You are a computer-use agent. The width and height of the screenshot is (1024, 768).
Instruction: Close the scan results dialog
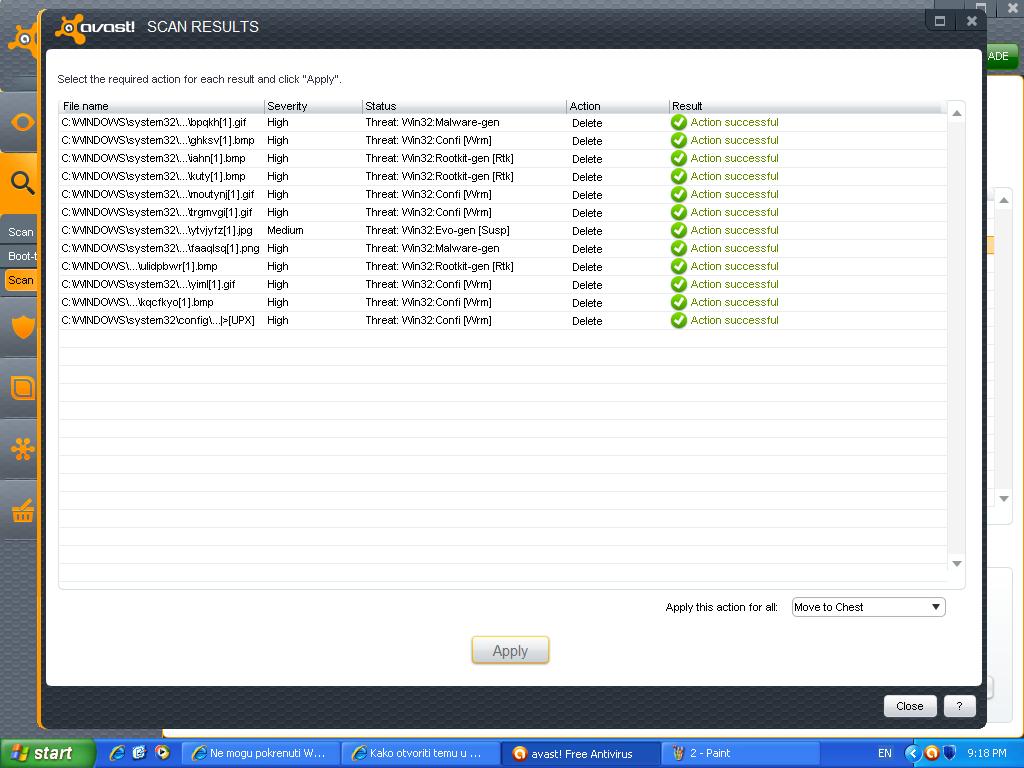(909, 706)
